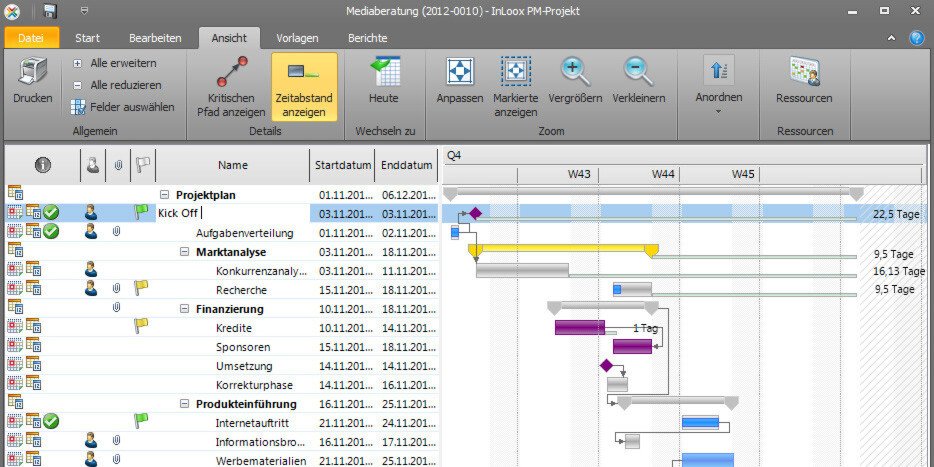Click the blue Internetauftritt Gantt bar

pos(700,422)
